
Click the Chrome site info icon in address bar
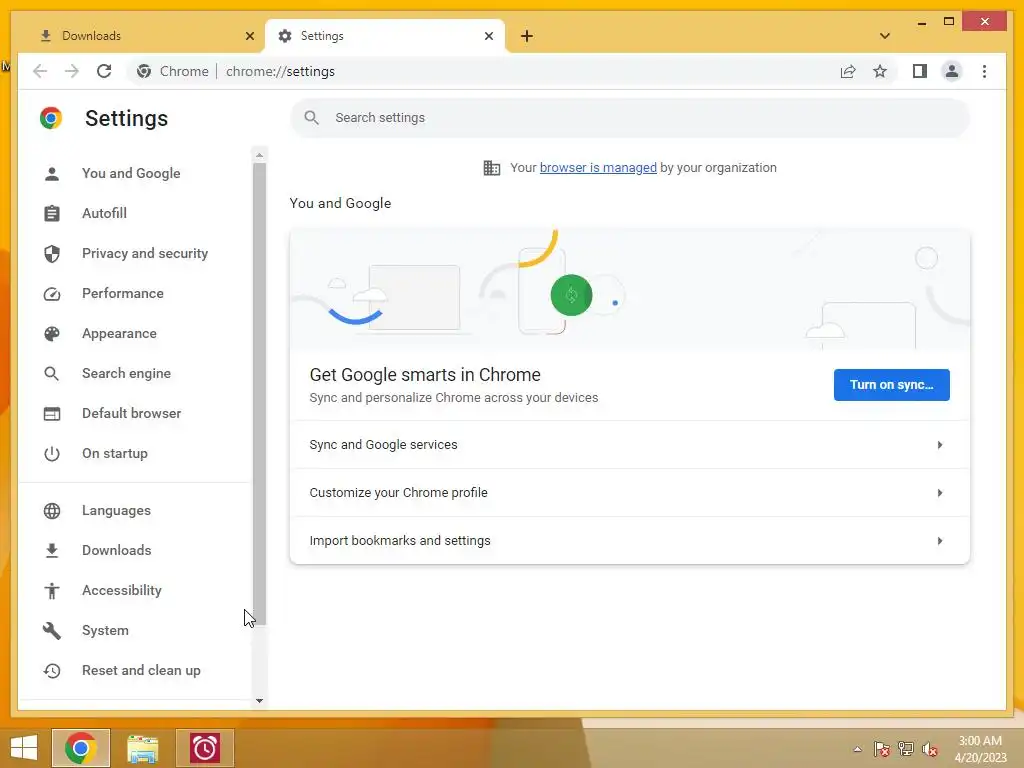click(144, 71)
